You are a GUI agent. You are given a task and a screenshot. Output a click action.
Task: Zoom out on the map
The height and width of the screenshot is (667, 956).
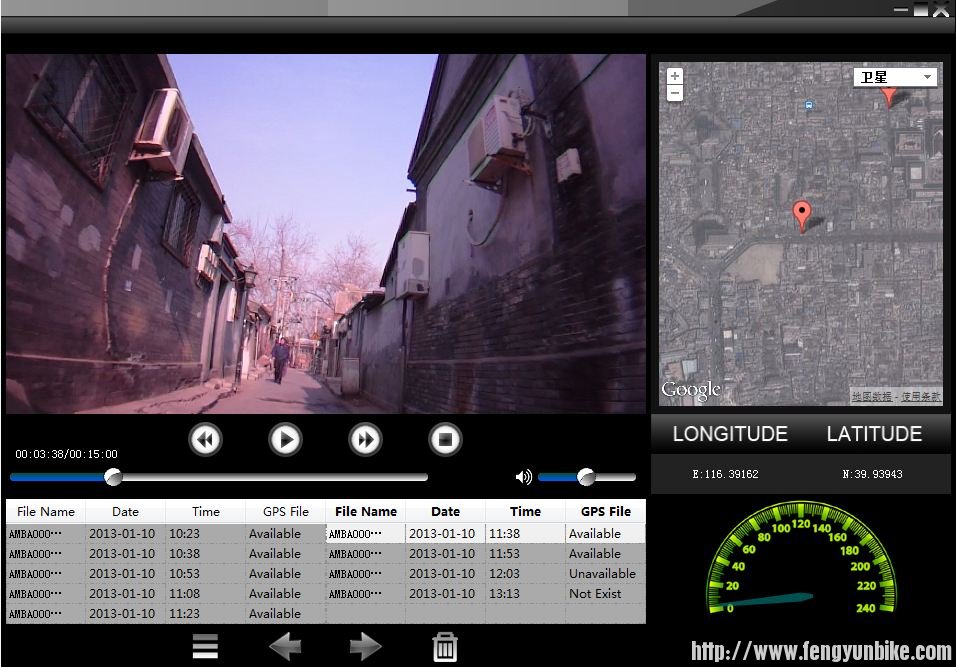click(x=675, y=93)
